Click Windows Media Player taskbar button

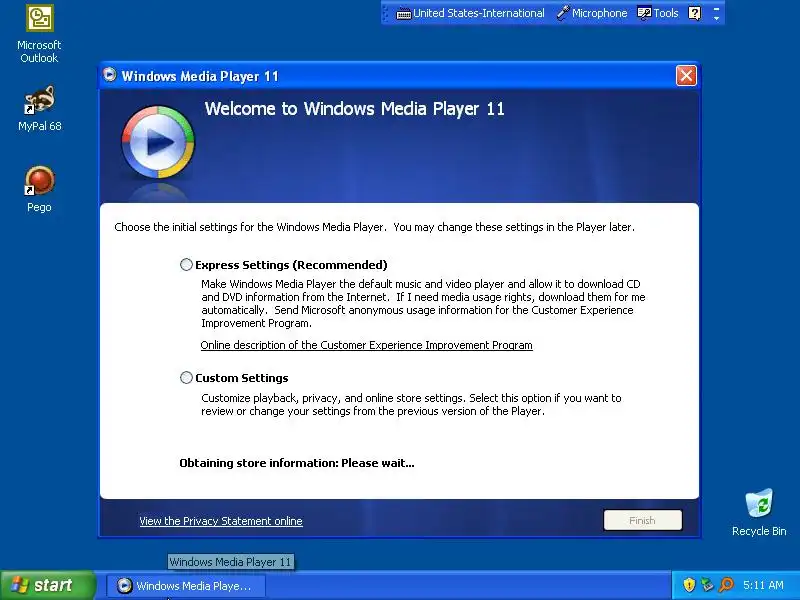coord(186,586)
